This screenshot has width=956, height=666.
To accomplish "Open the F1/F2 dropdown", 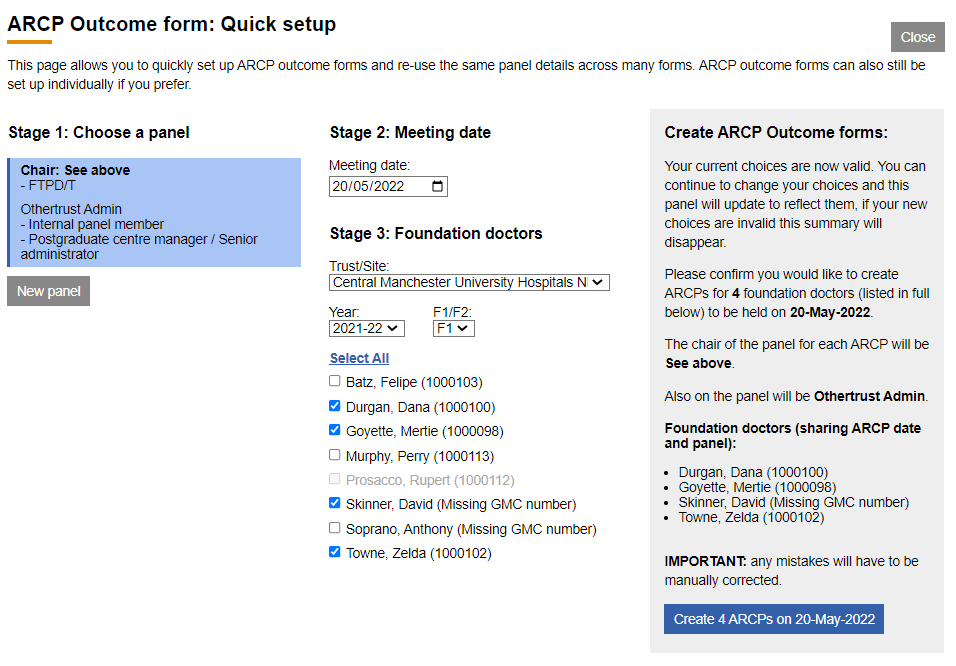I will point(453,328).
